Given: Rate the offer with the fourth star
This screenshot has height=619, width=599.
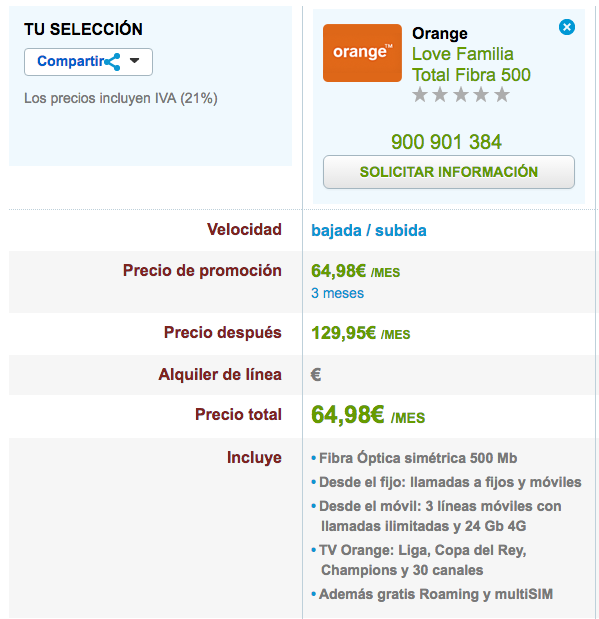Looking at the screenshot, I should coord(481,95).
